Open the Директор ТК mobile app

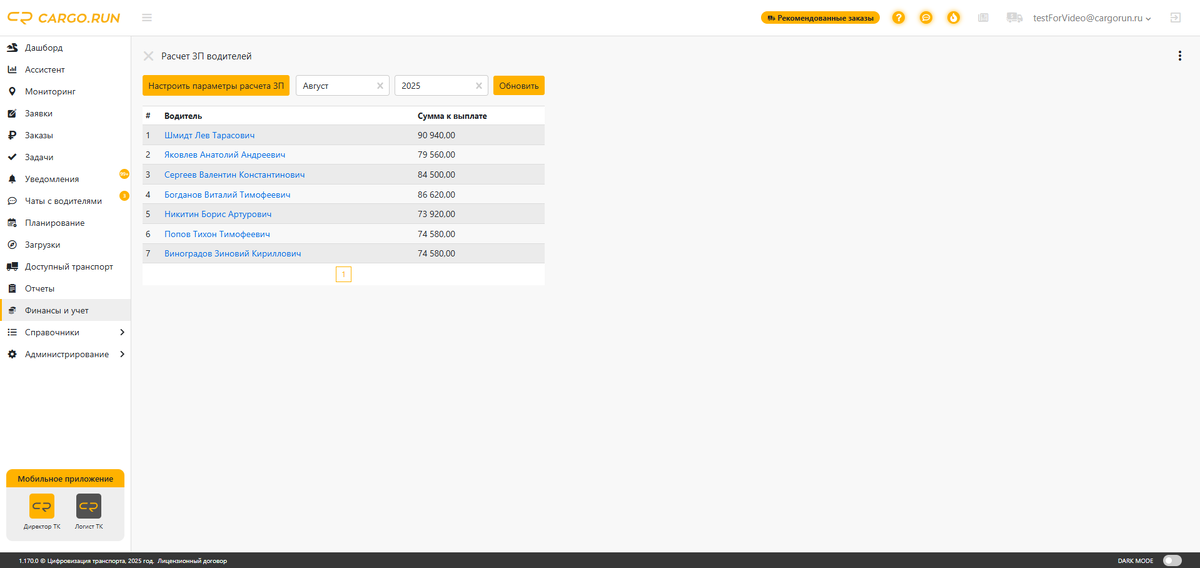pyautogui.click(x=42, y=511)
